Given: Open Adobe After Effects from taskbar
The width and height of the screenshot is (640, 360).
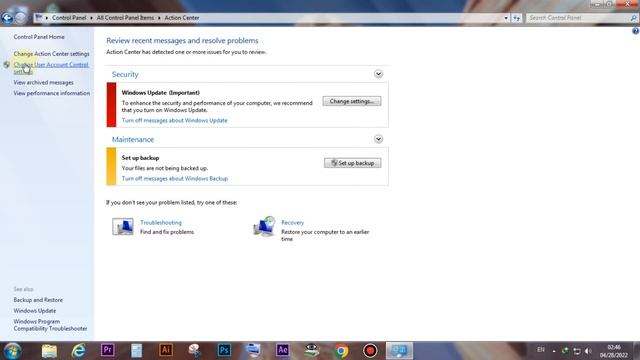Looking at the screenshot, I should click(282, 350).
